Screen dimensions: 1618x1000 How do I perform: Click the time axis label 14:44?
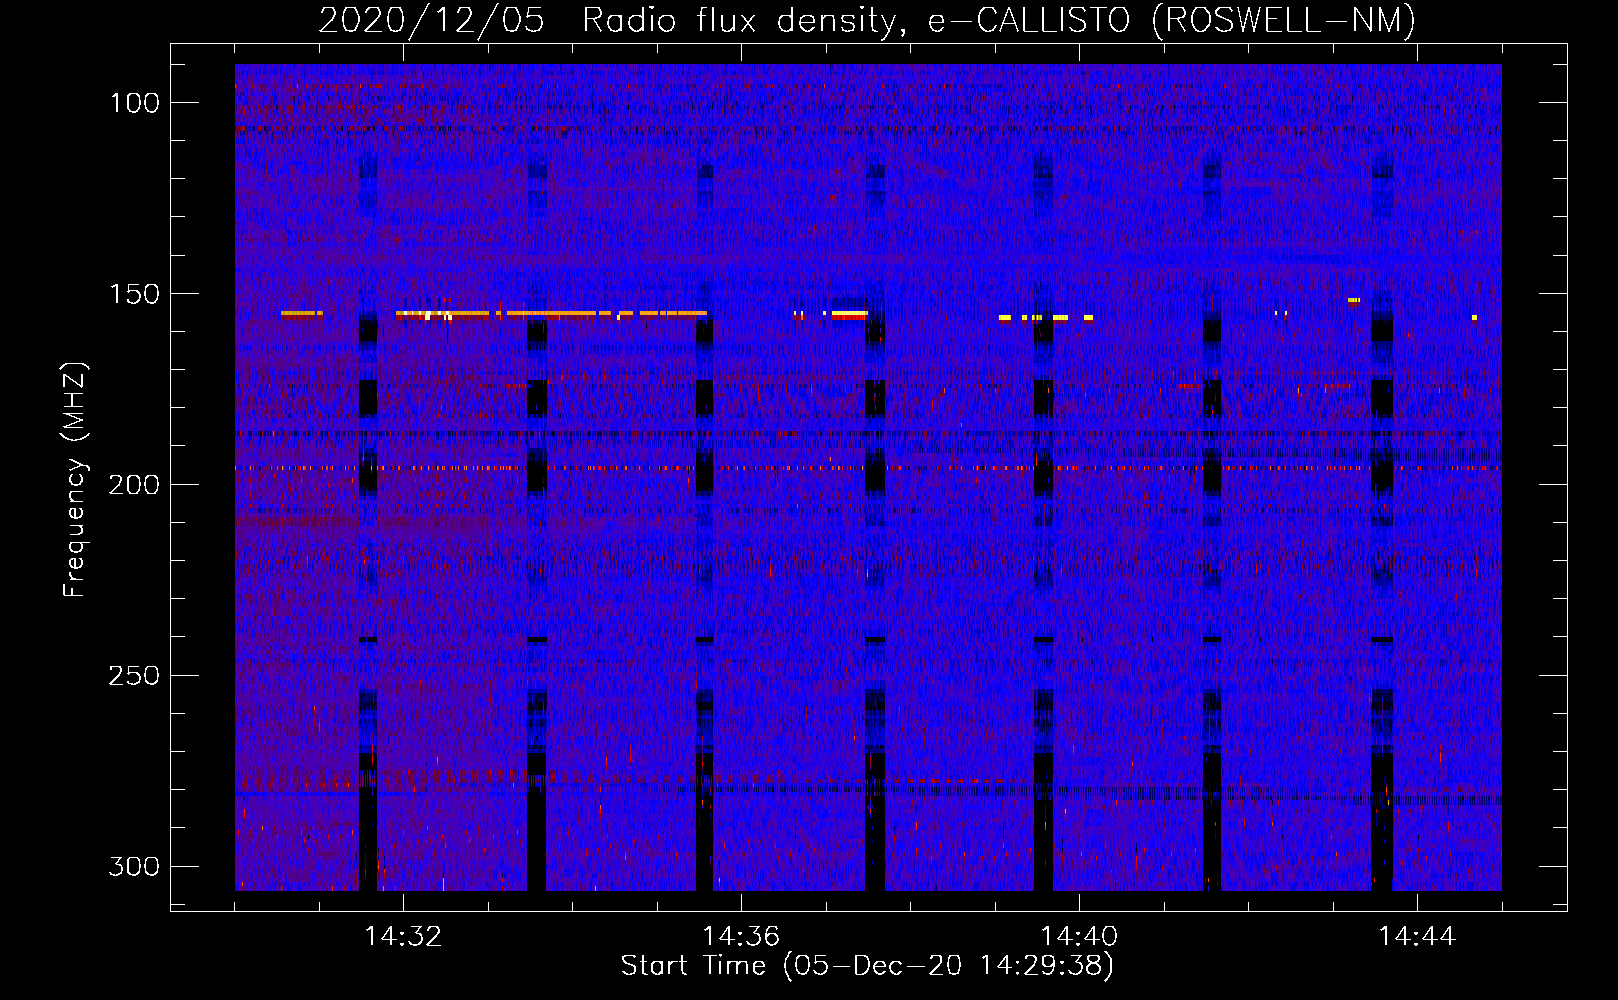tap(1417, 937)
